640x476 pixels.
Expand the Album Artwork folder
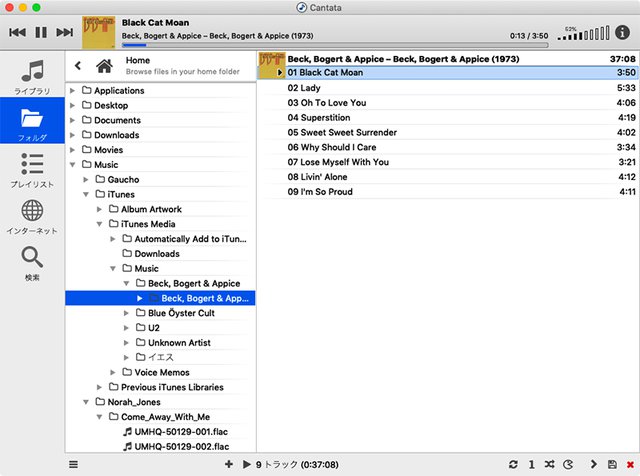[99, 209]
